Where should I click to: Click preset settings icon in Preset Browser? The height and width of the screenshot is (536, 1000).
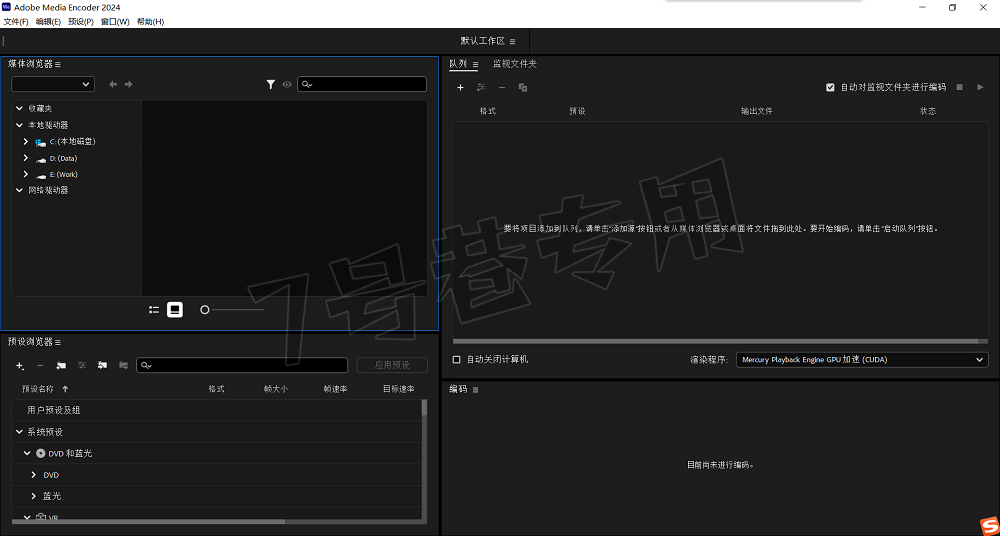tap(82, 366)
